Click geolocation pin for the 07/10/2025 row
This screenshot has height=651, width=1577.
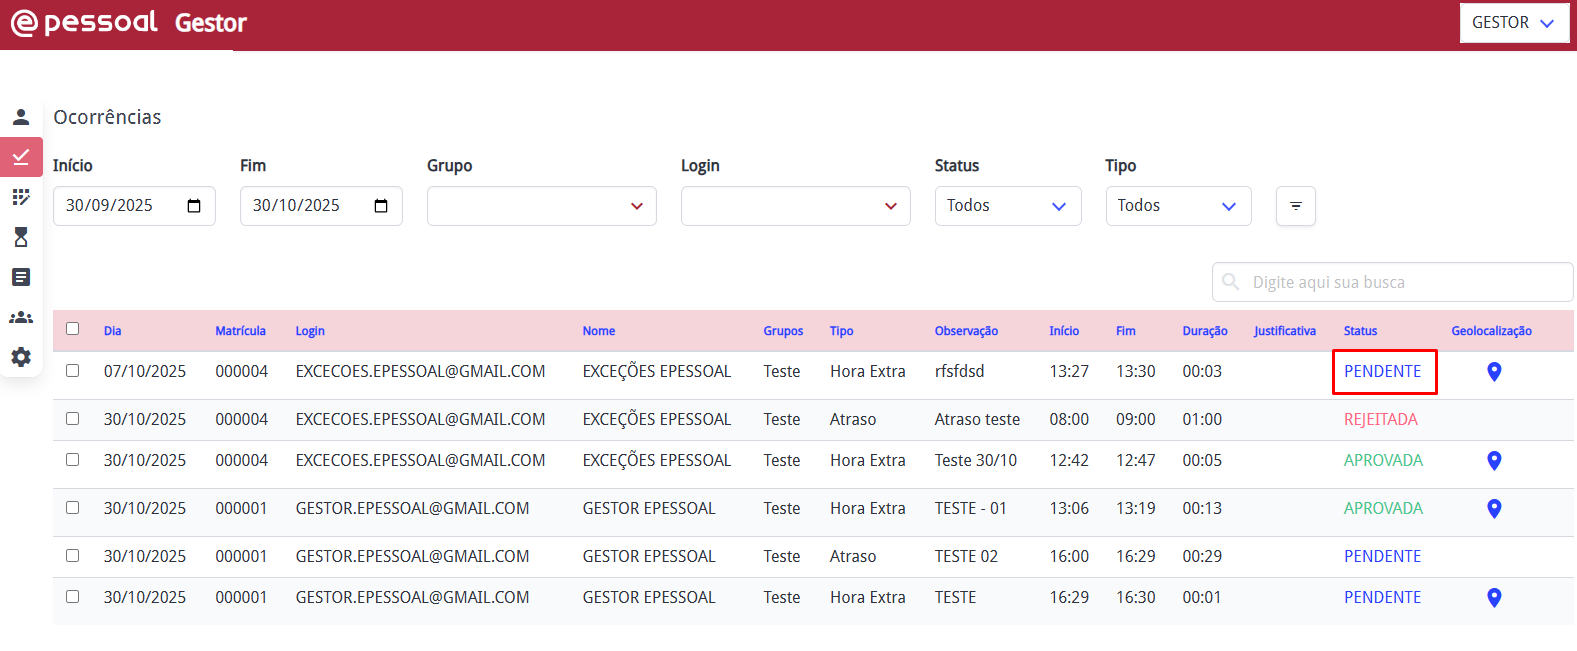1494,372
